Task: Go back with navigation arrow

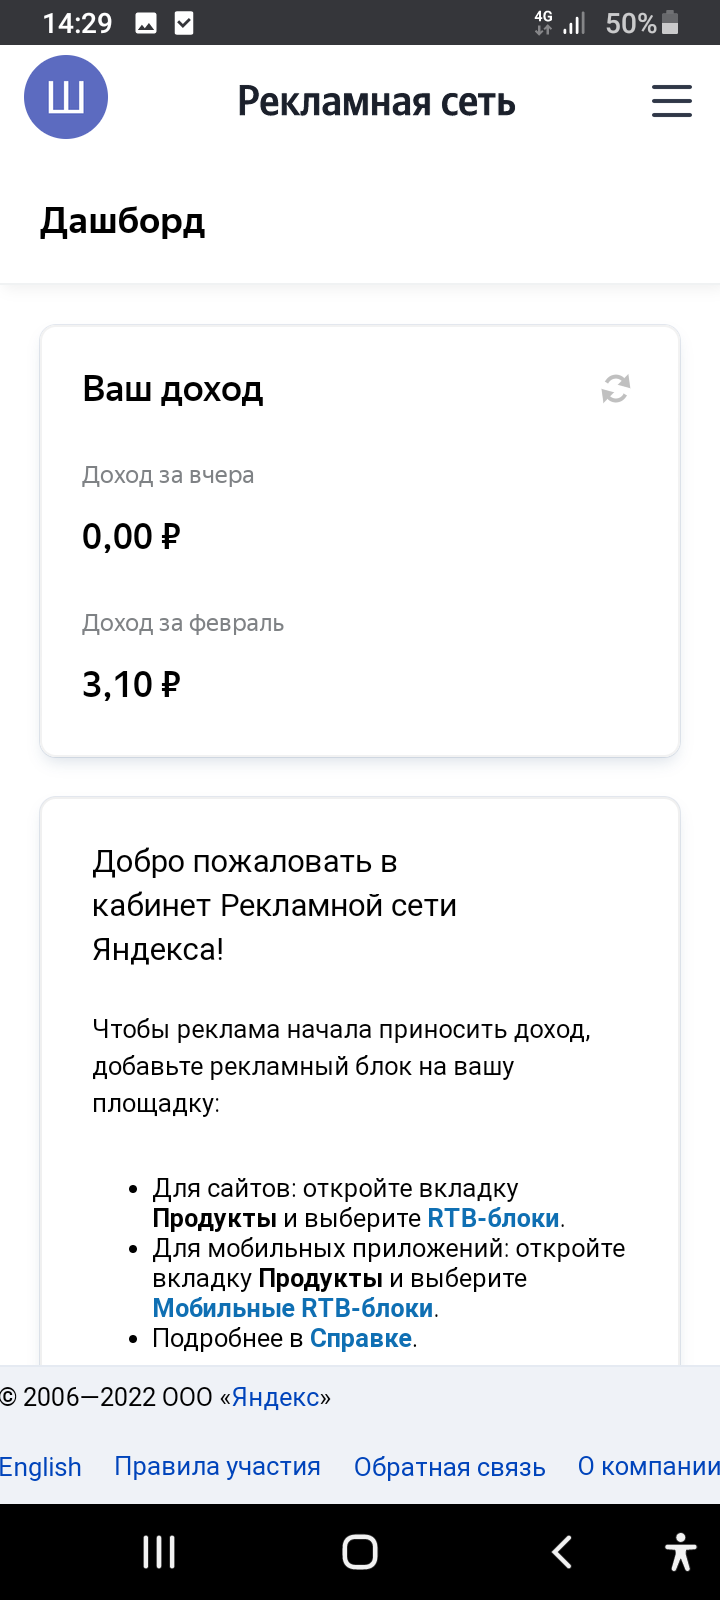Action: pyautogui.click(x=563, y=1552)
